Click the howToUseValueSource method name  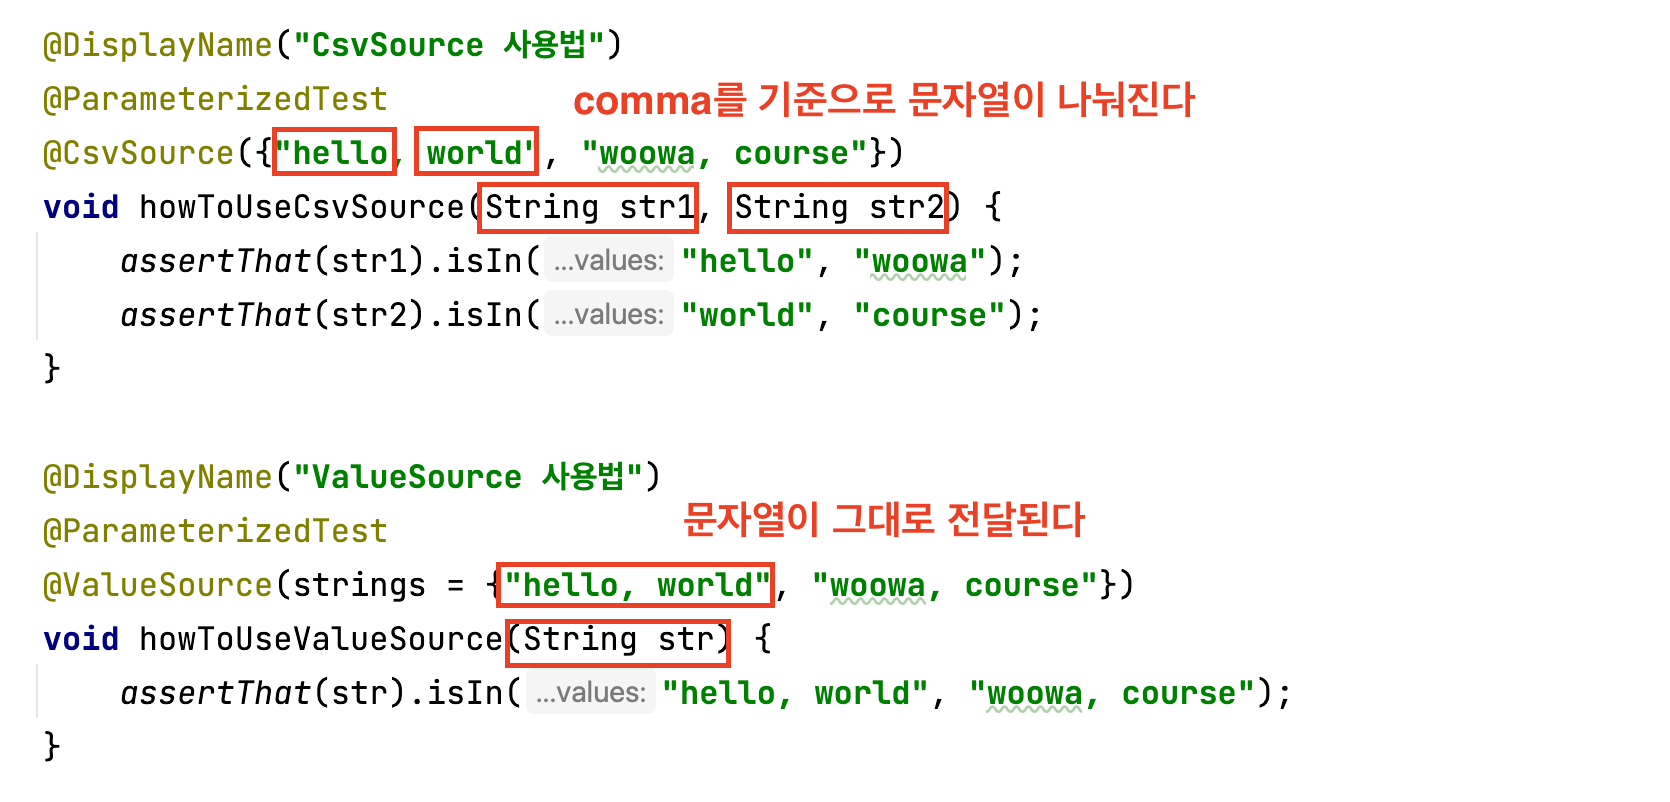(321, 639)
